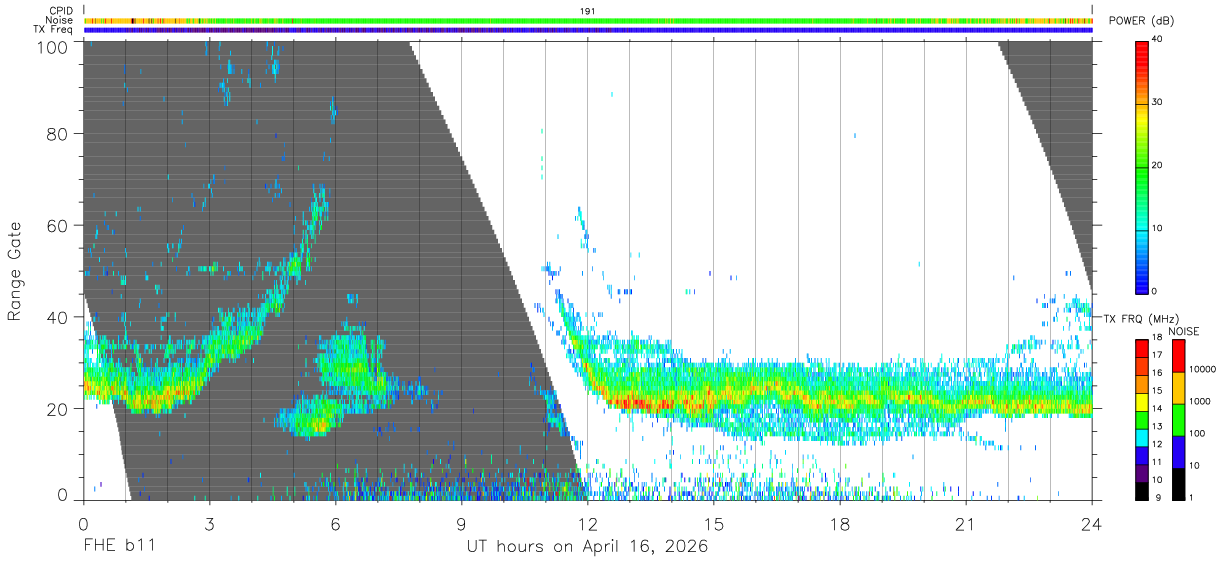Click the power color bar scale
Viewport: 1228px width, 567px height.
[1141, 166]
